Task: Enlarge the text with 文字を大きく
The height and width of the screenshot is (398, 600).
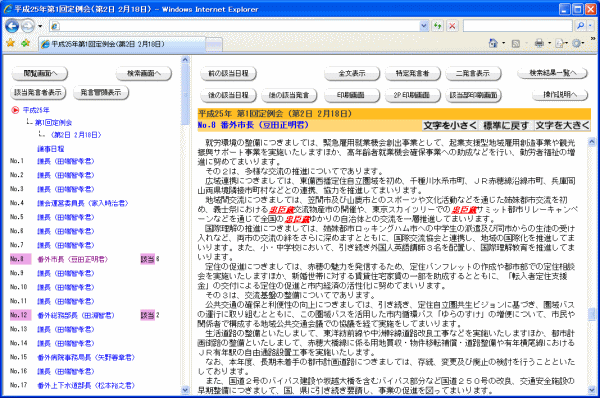Action: pyautogui.click(x=562, y=126)
